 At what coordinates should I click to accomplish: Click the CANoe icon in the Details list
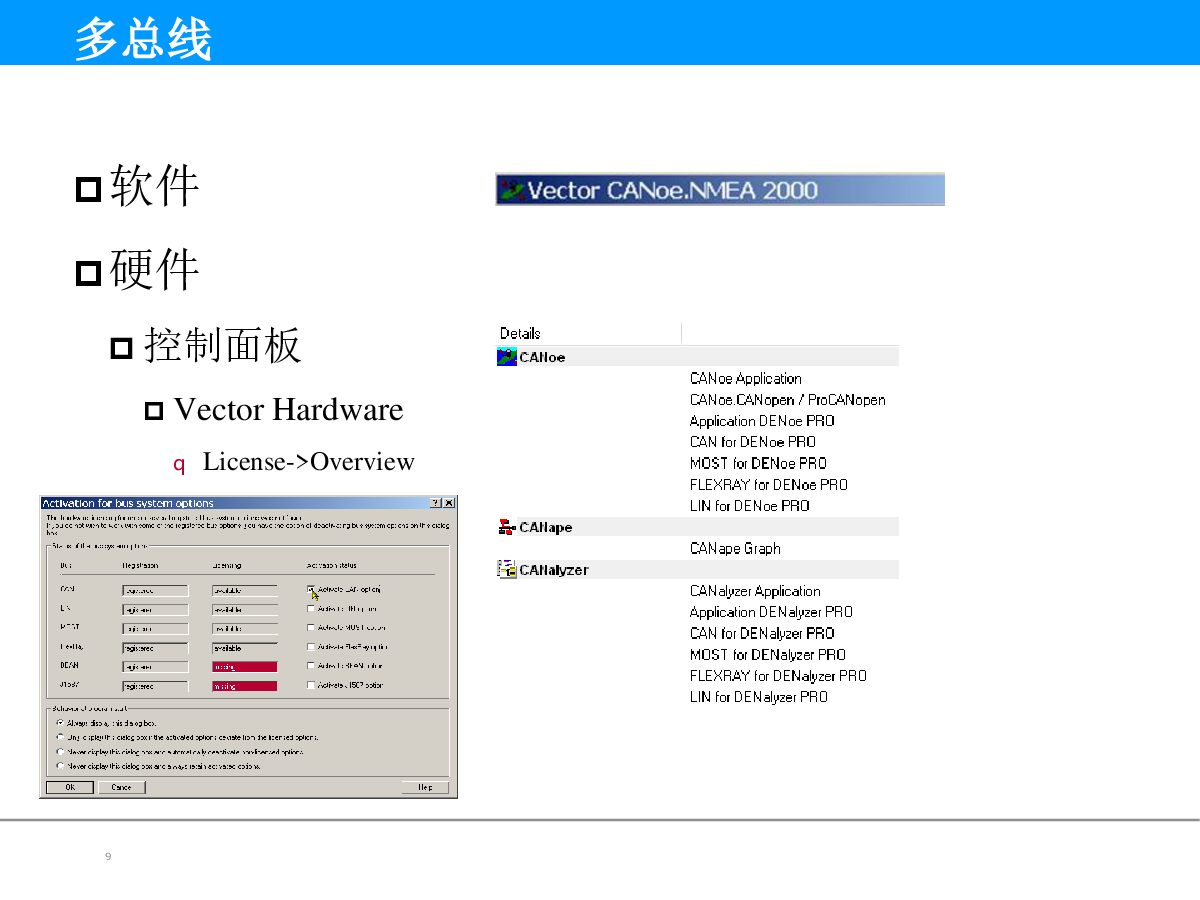click(x=507, y=357)
